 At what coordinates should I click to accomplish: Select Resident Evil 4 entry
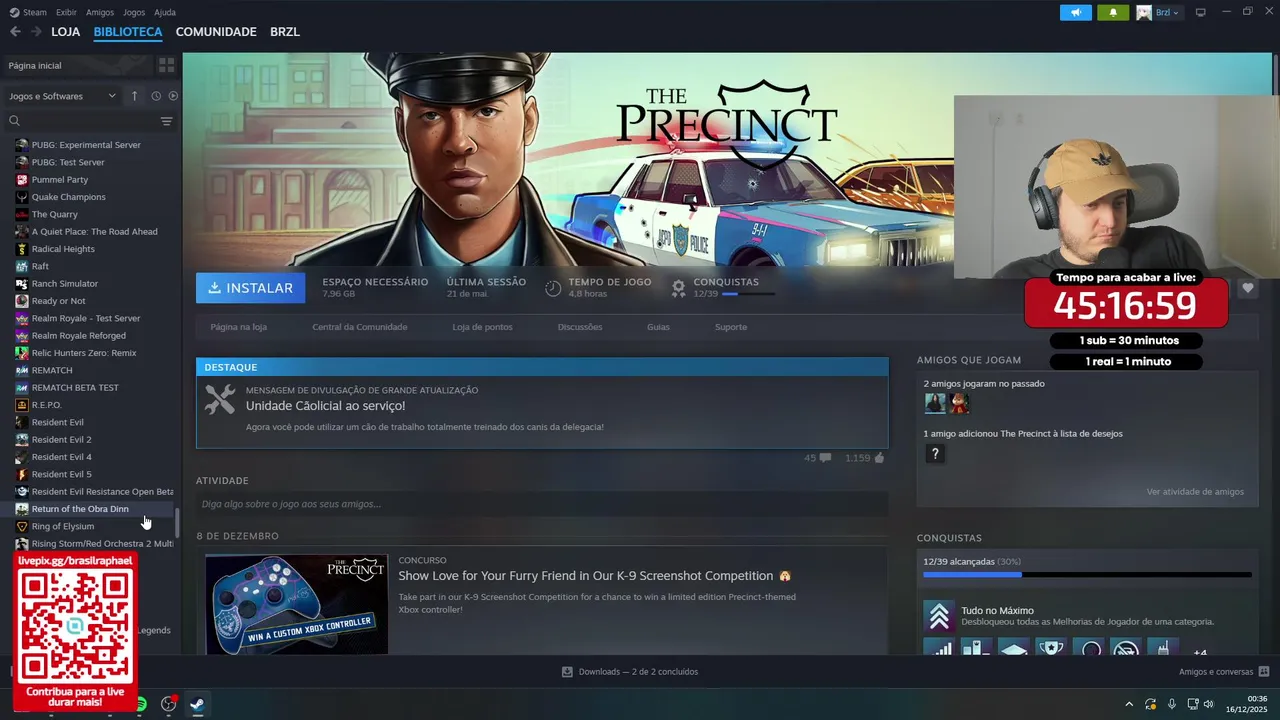[x=61, y=457]
